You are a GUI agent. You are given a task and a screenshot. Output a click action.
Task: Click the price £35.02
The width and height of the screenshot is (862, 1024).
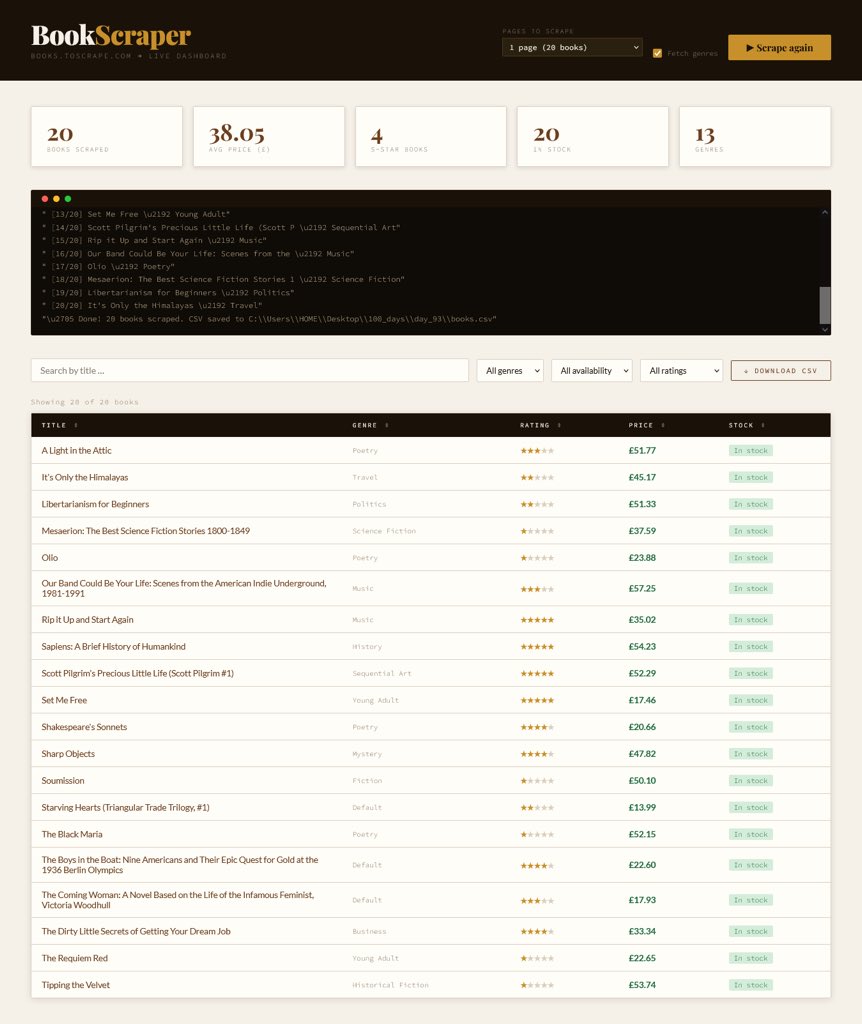tap(642, 620)
